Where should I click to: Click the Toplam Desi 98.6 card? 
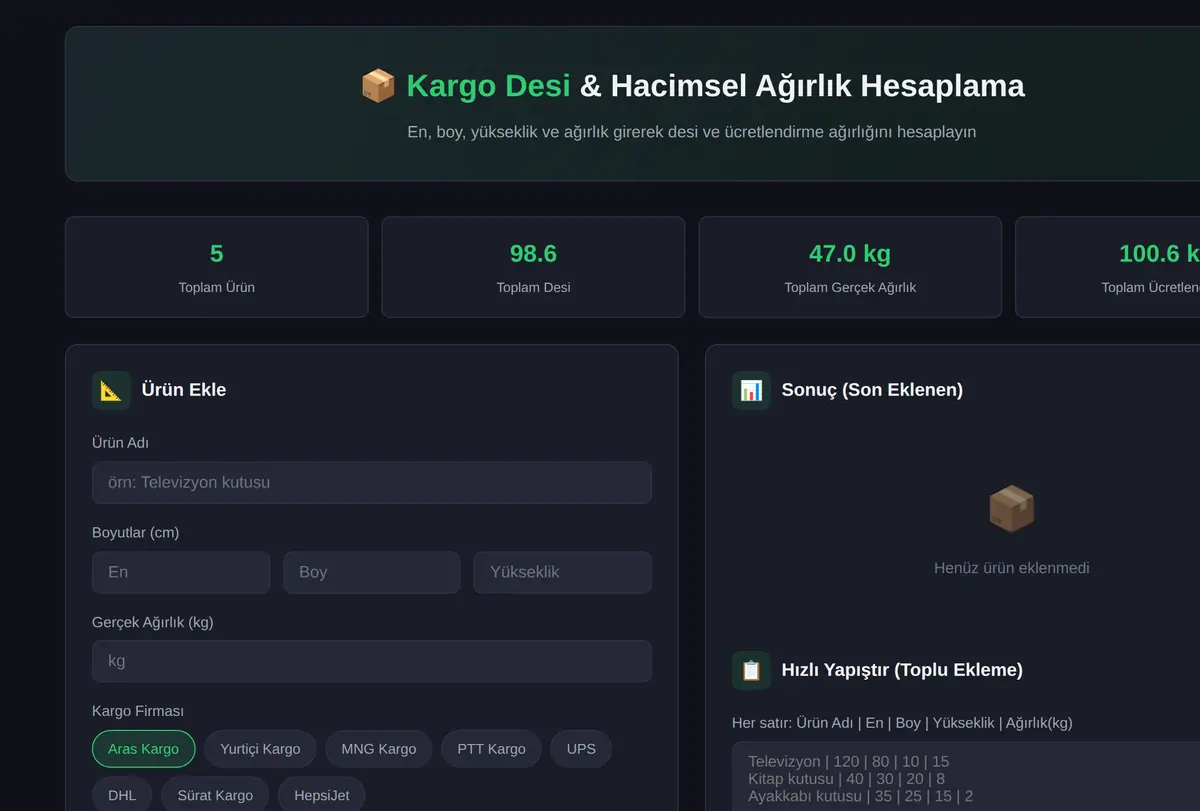(x=533, y=267)
